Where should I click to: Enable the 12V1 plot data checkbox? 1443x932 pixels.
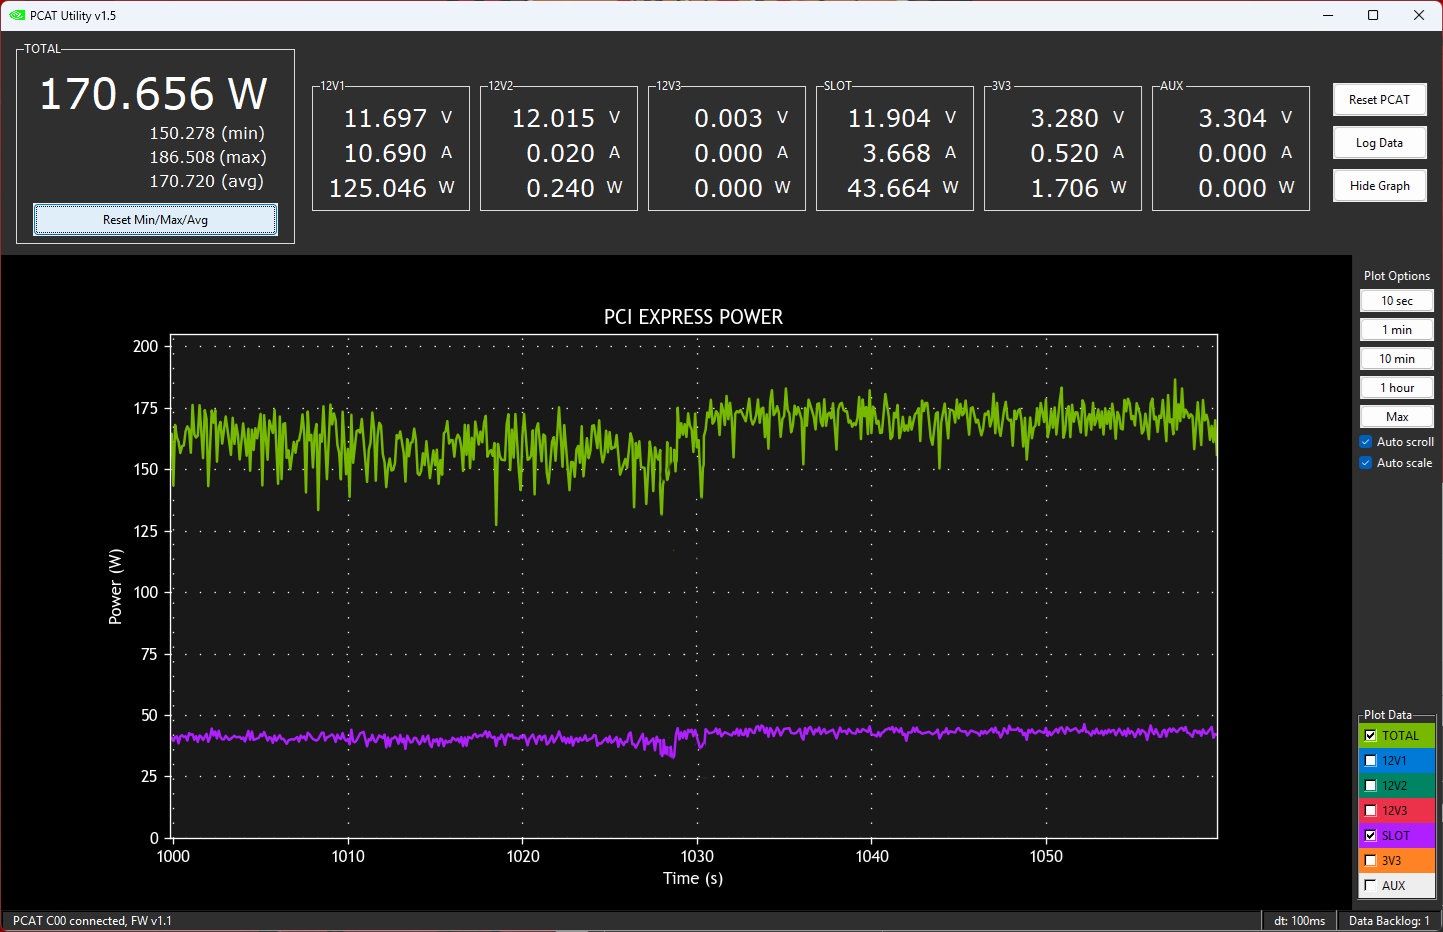(x=1370, y=760)
